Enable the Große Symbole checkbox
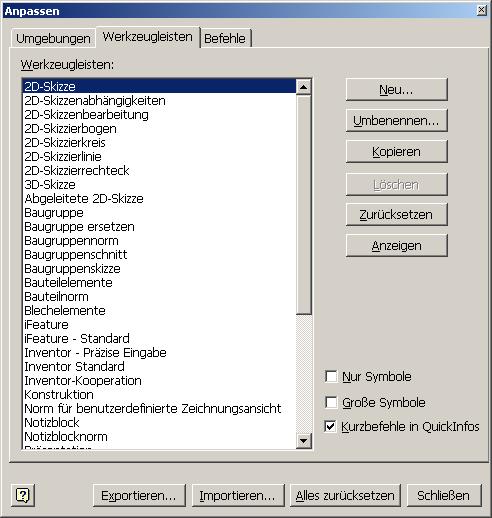 (x=331, y=402)
